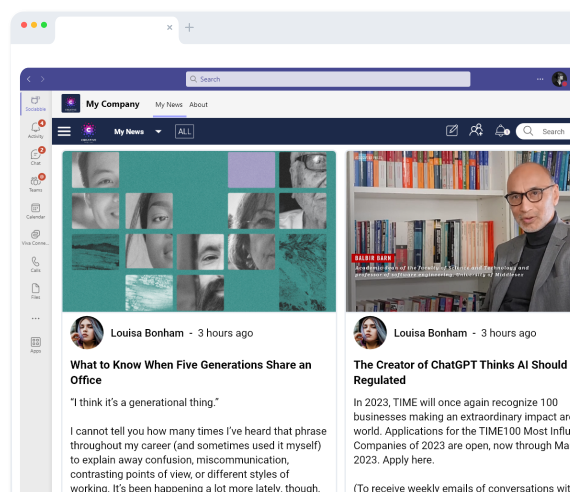Open the user profile avatar at top
Image resolution: width=570 pixels, height=492 pixels.
tap(559, 79)
